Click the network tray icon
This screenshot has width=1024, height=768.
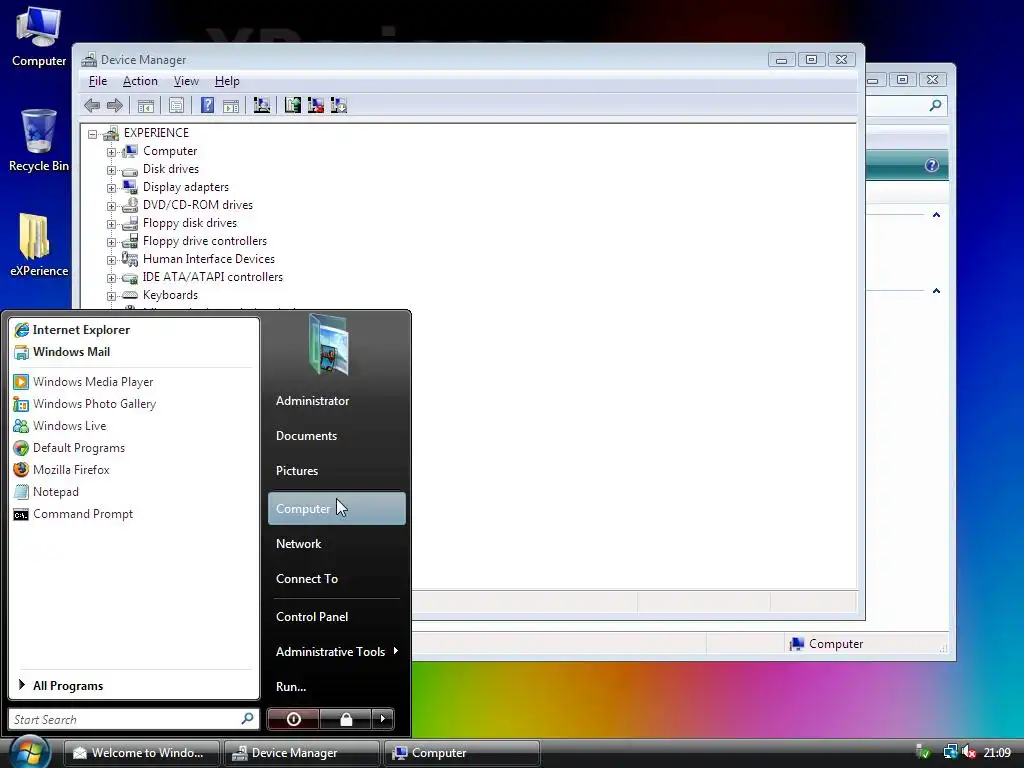950,752
